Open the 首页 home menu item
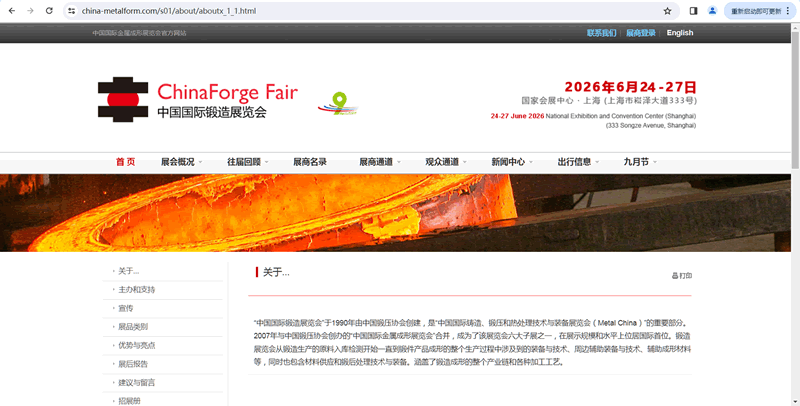 125,162
